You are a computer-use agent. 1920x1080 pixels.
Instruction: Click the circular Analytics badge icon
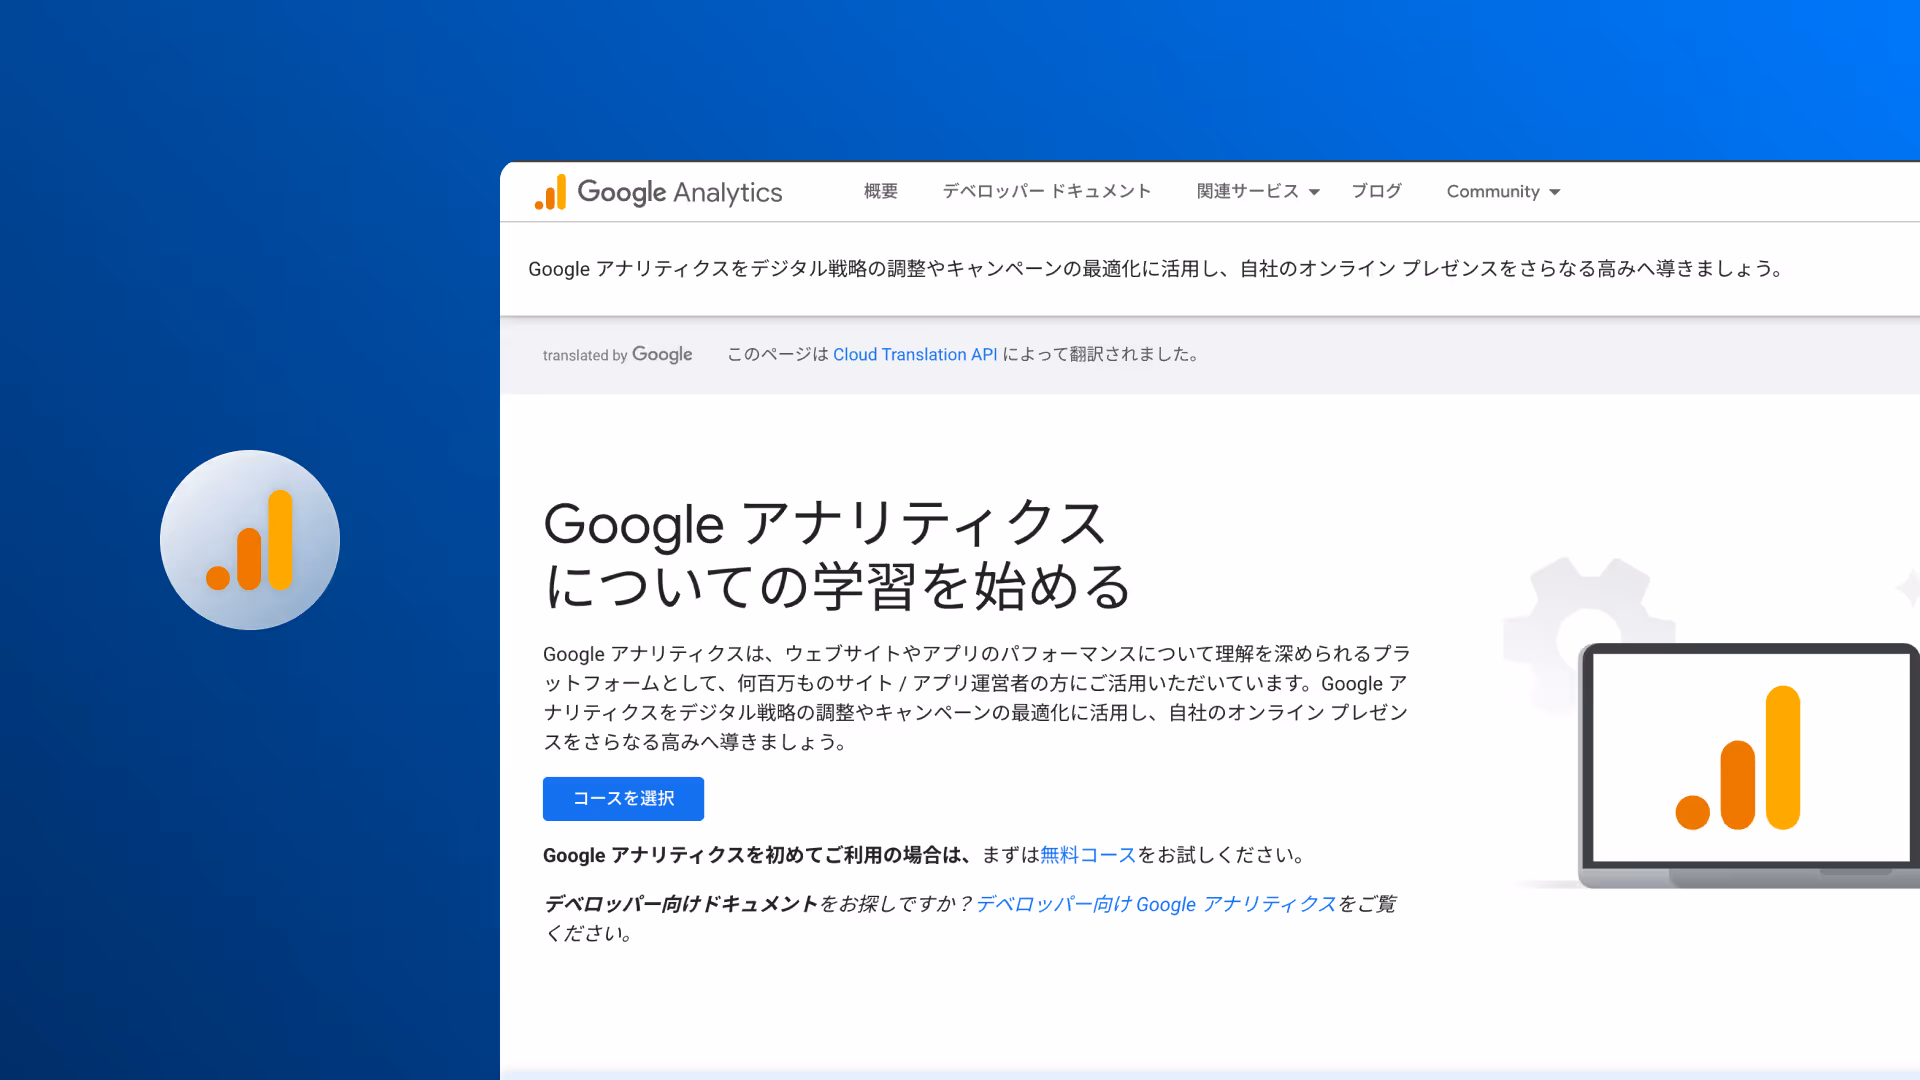coord(250,540)
